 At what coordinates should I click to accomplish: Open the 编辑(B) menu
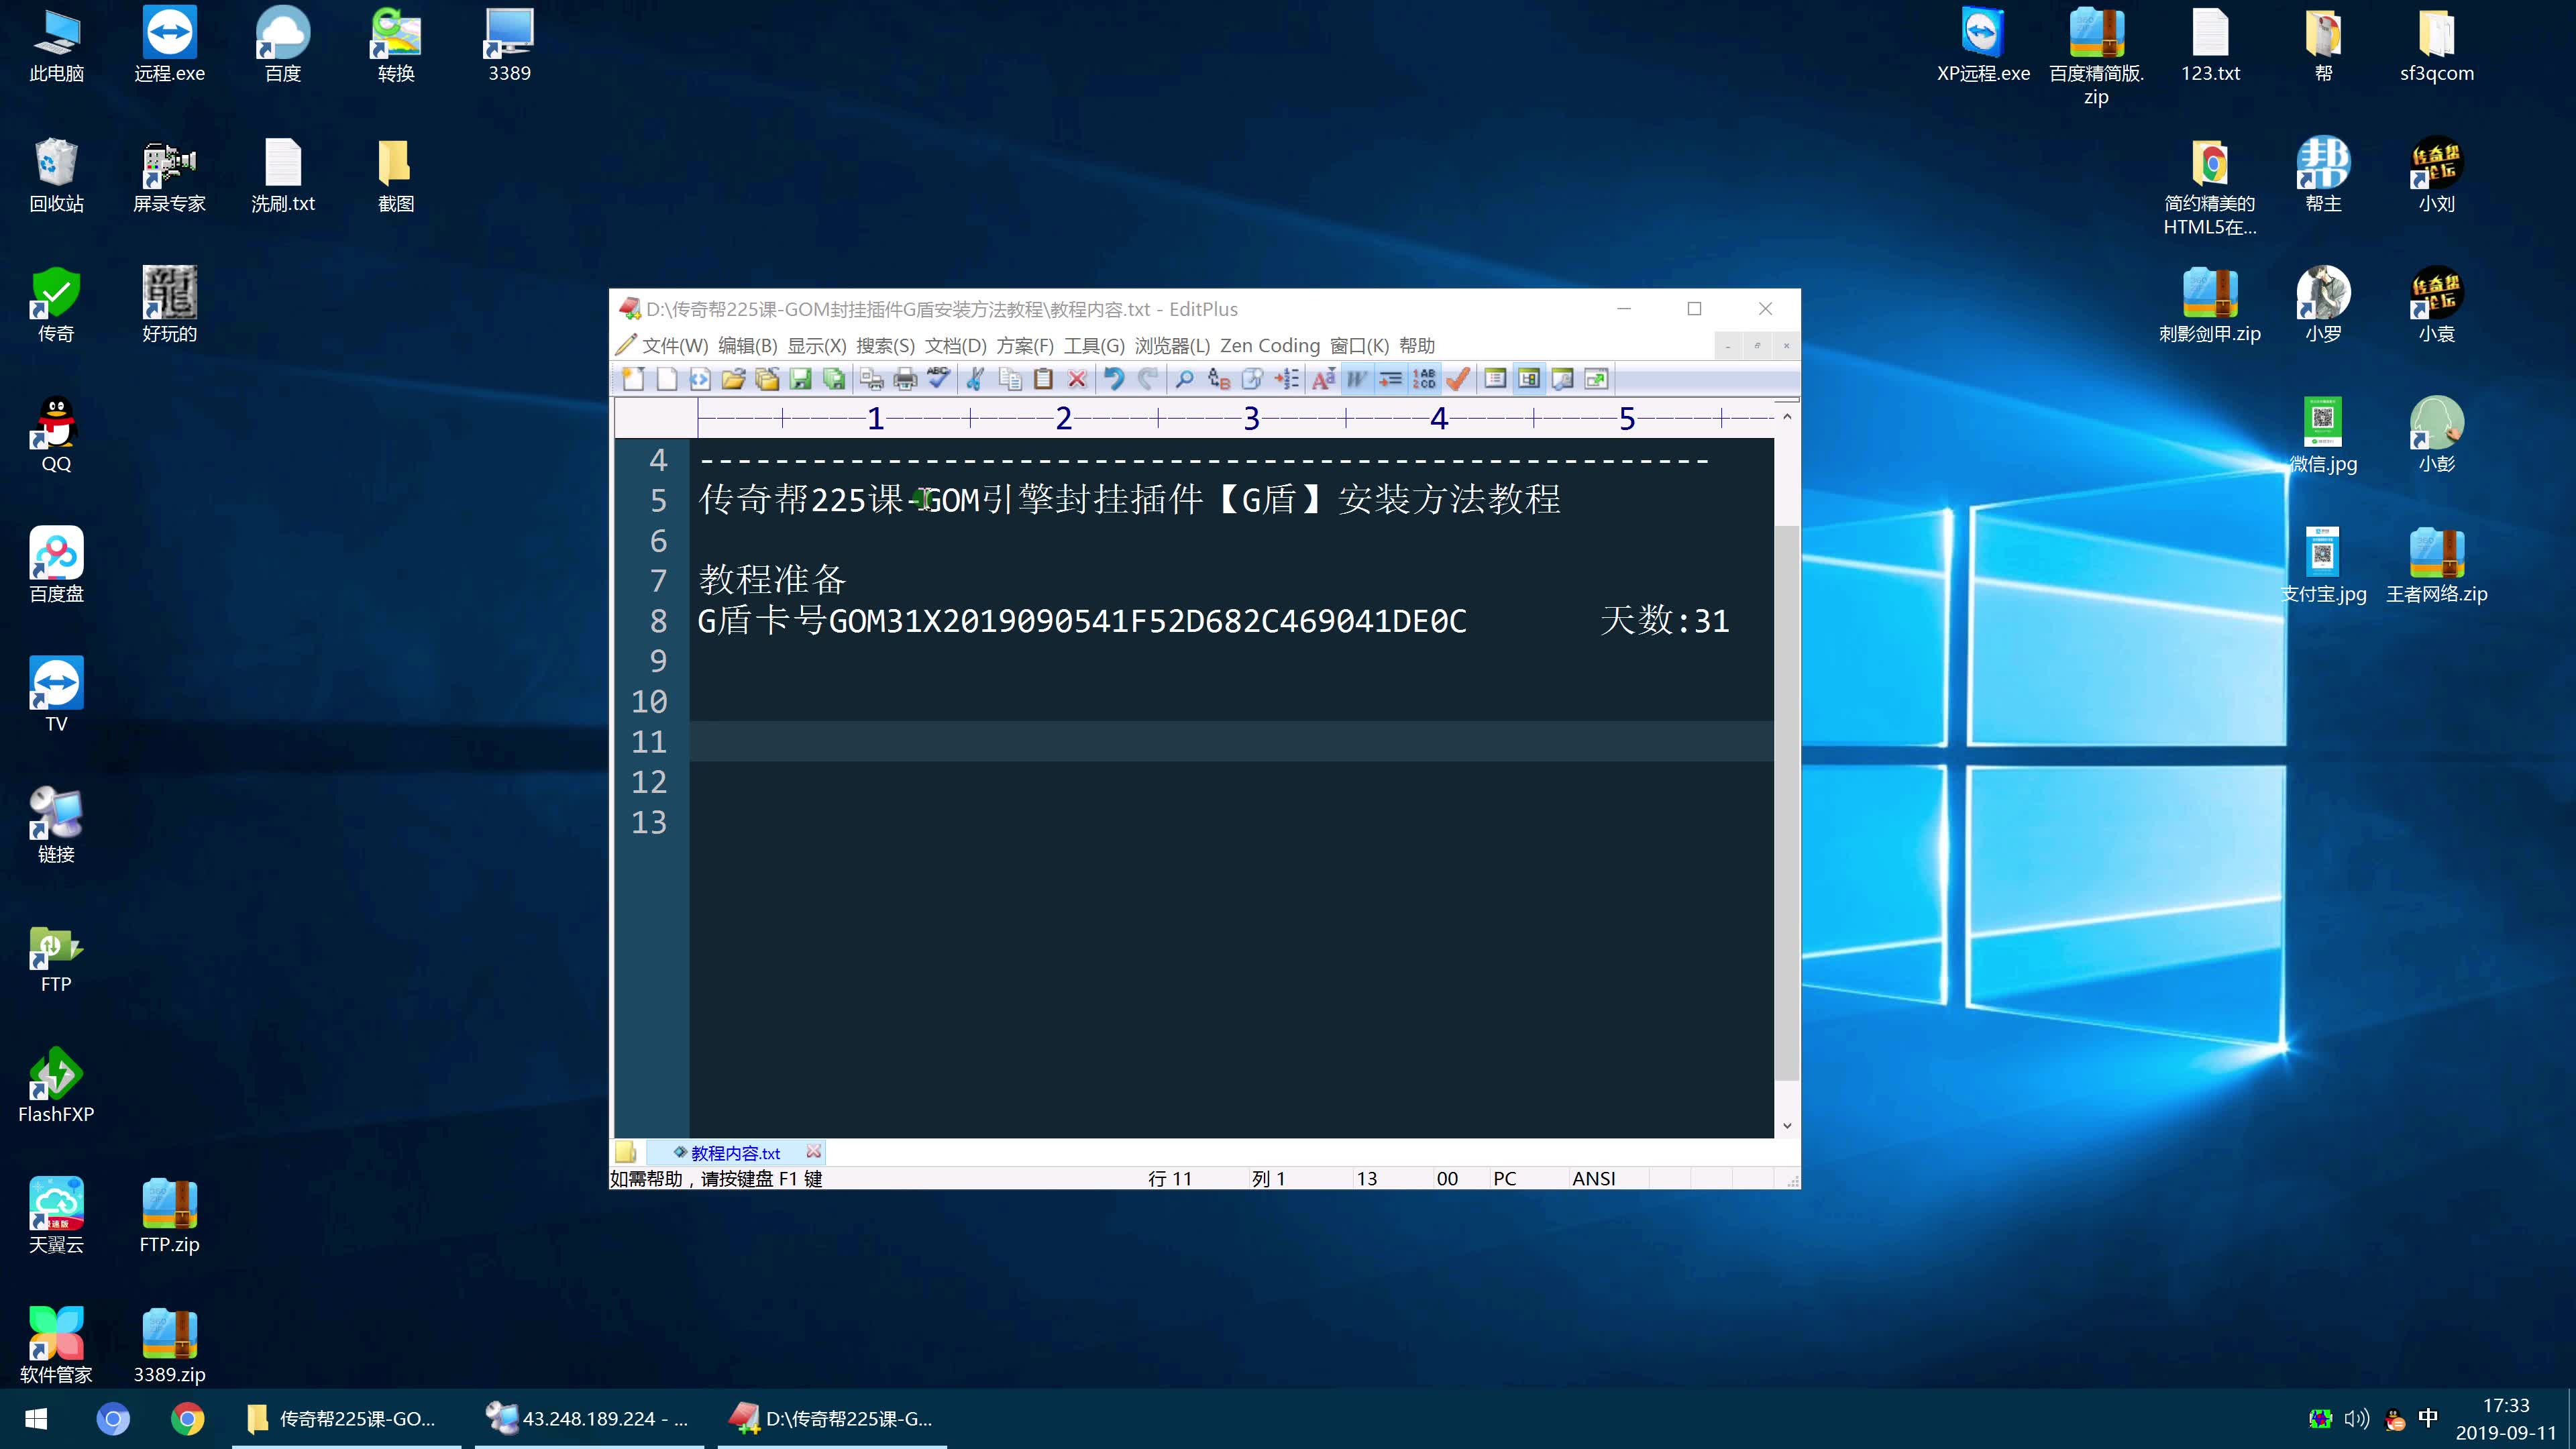pos(747,346)
